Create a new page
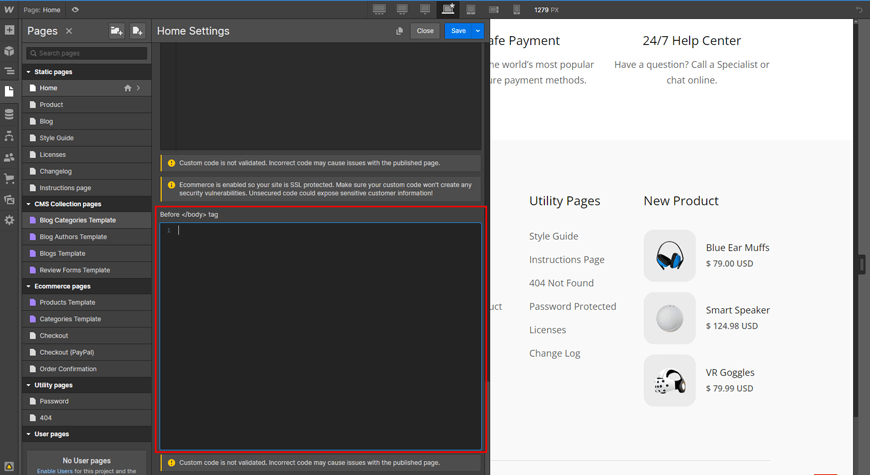 click(x=137, y=31)
